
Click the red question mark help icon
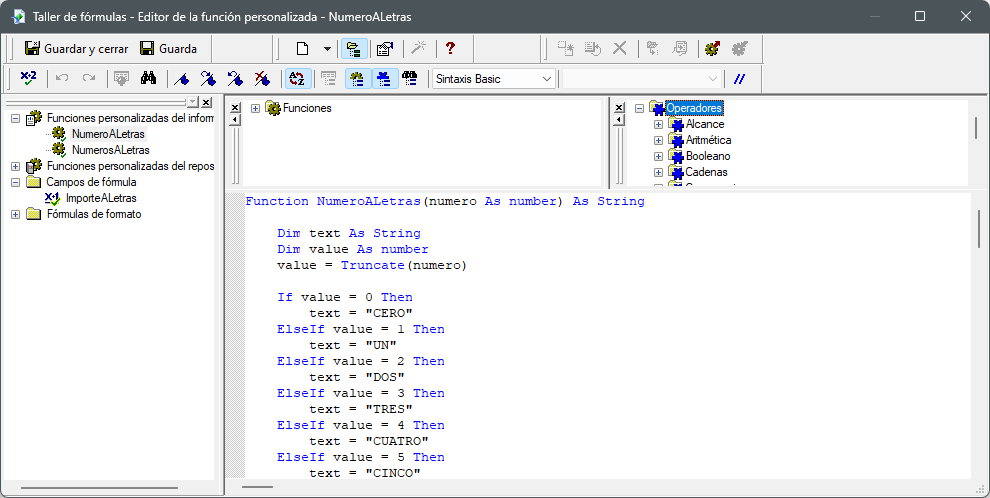[x=451, y=48]
